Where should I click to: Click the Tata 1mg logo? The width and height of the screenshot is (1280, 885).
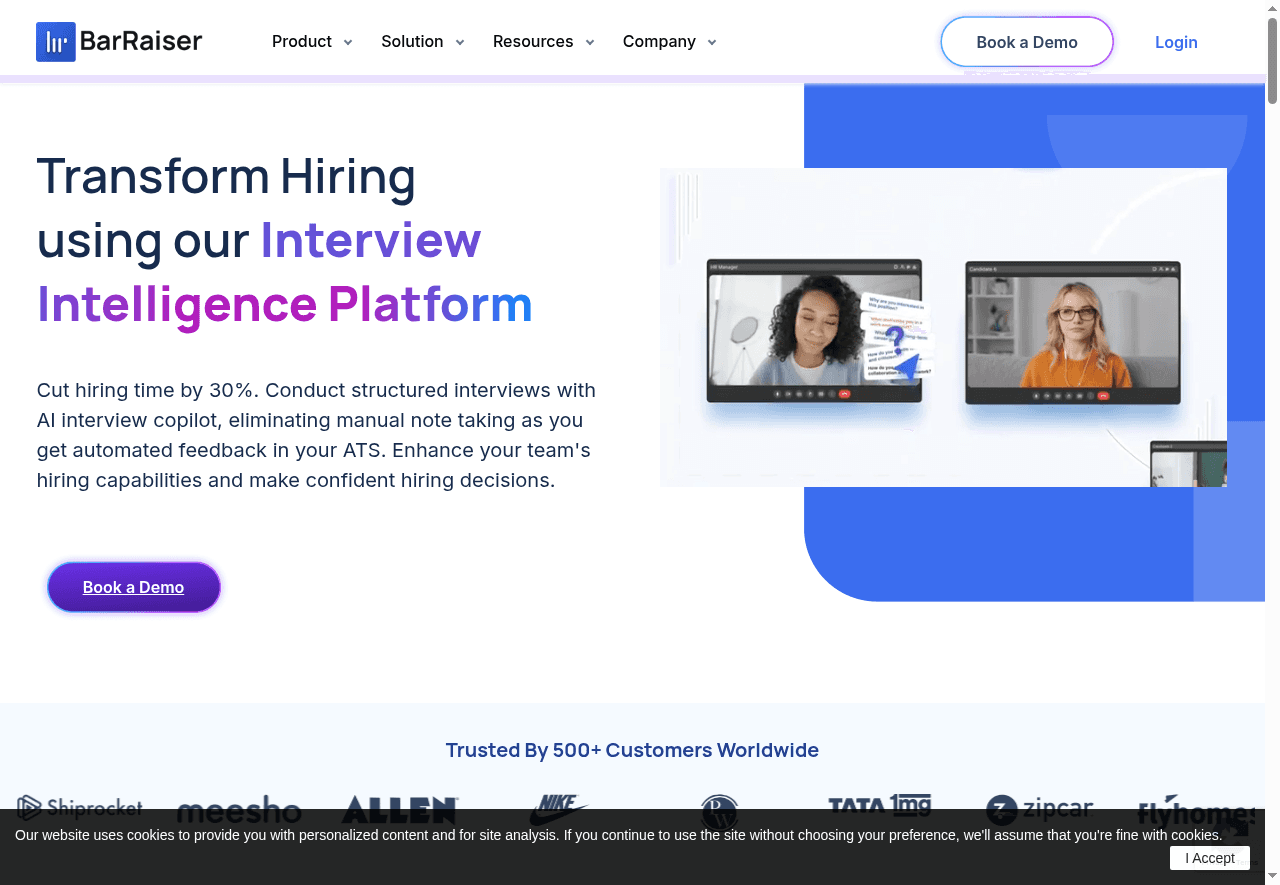point(879,804)
